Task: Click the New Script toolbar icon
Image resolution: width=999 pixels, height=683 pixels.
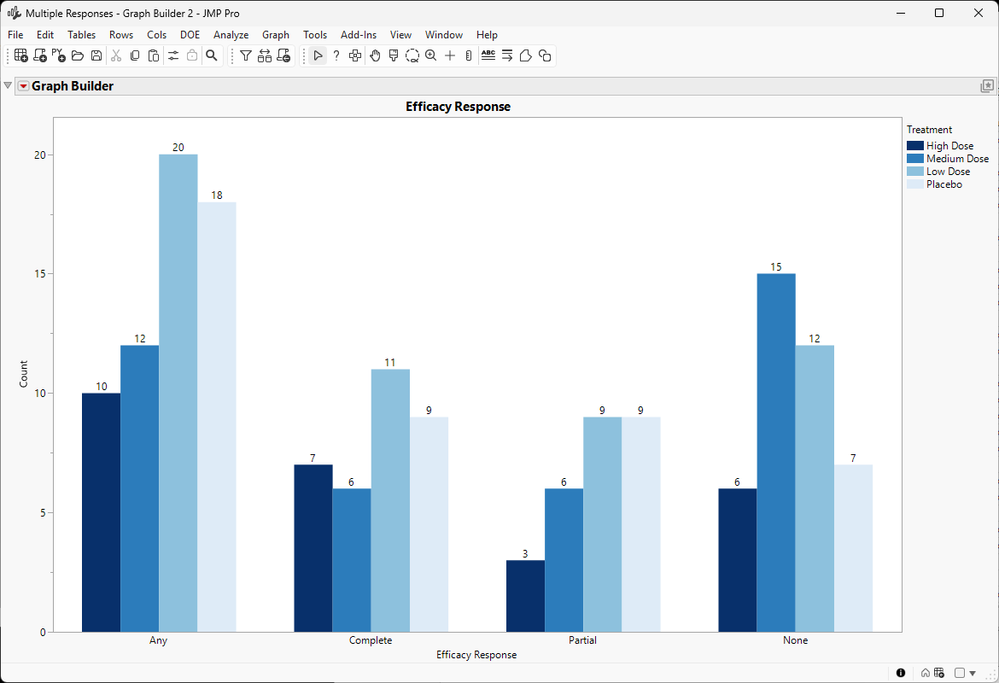Action: [x=40, y=56]
